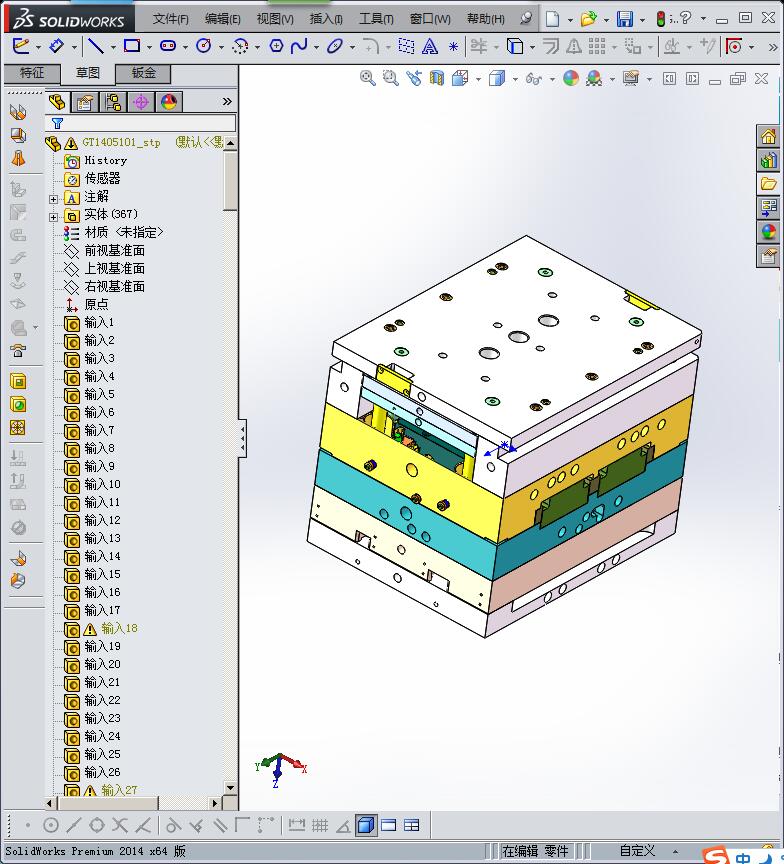
Task: Click the Rebuild traffic light icon
Action: pos(661,19)
